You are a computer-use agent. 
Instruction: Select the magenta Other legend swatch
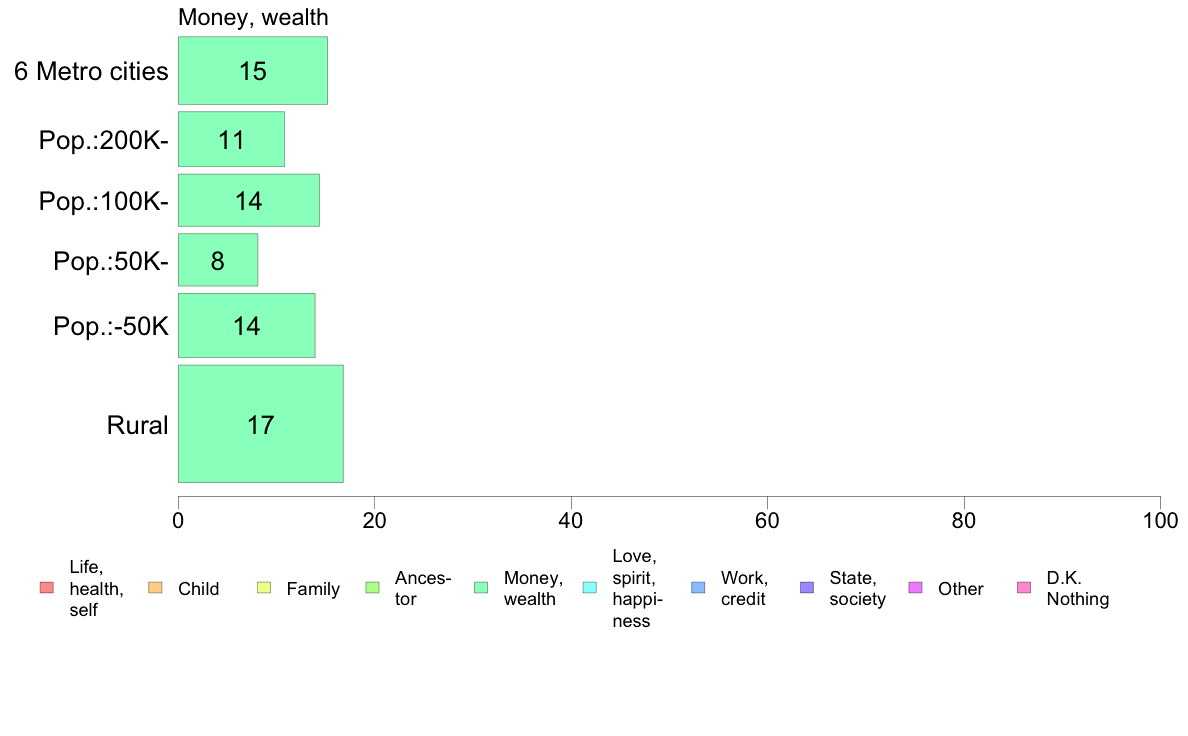tap(915, 587)
